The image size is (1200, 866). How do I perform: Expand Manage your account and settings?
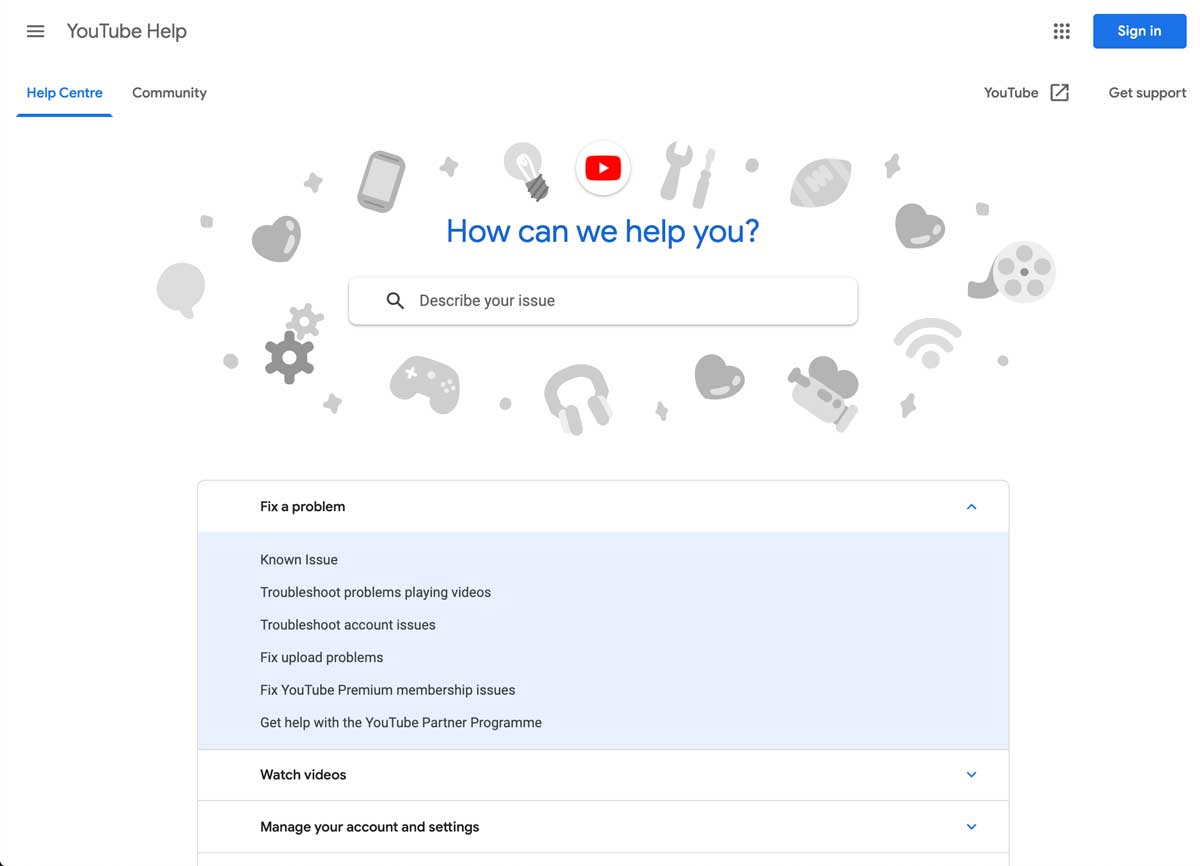(x=971, y=827)
